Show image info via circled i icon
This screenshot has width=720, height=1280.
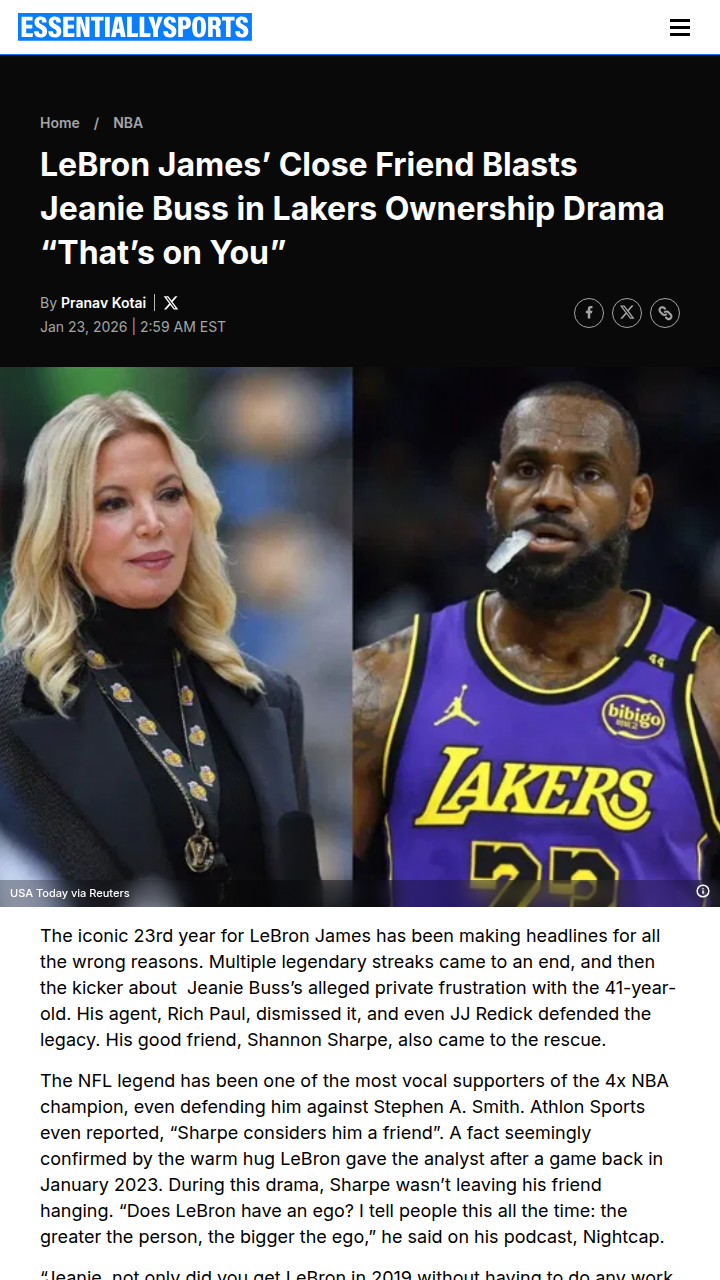click(703, 891)
